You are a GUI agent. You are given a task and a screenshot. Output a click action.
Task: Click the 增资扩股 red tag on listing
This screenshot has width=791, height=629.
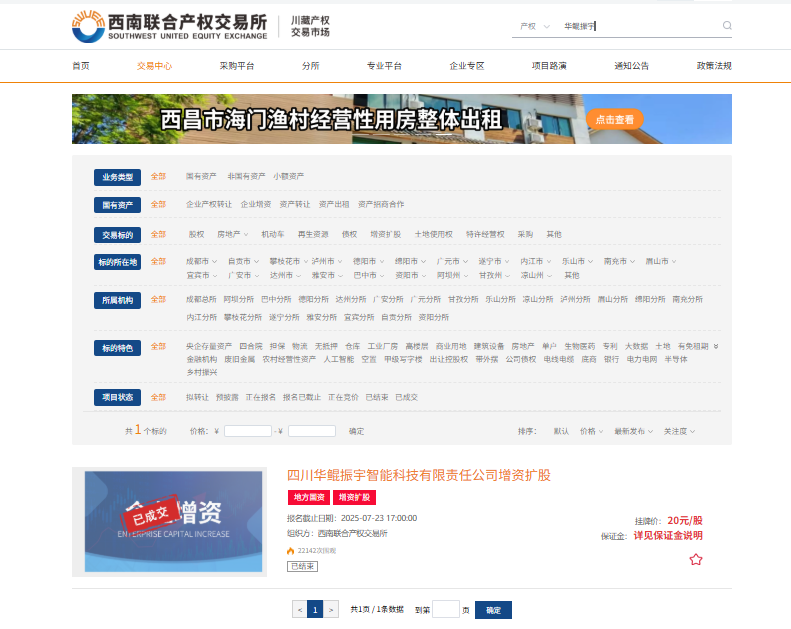click(354, 497)
